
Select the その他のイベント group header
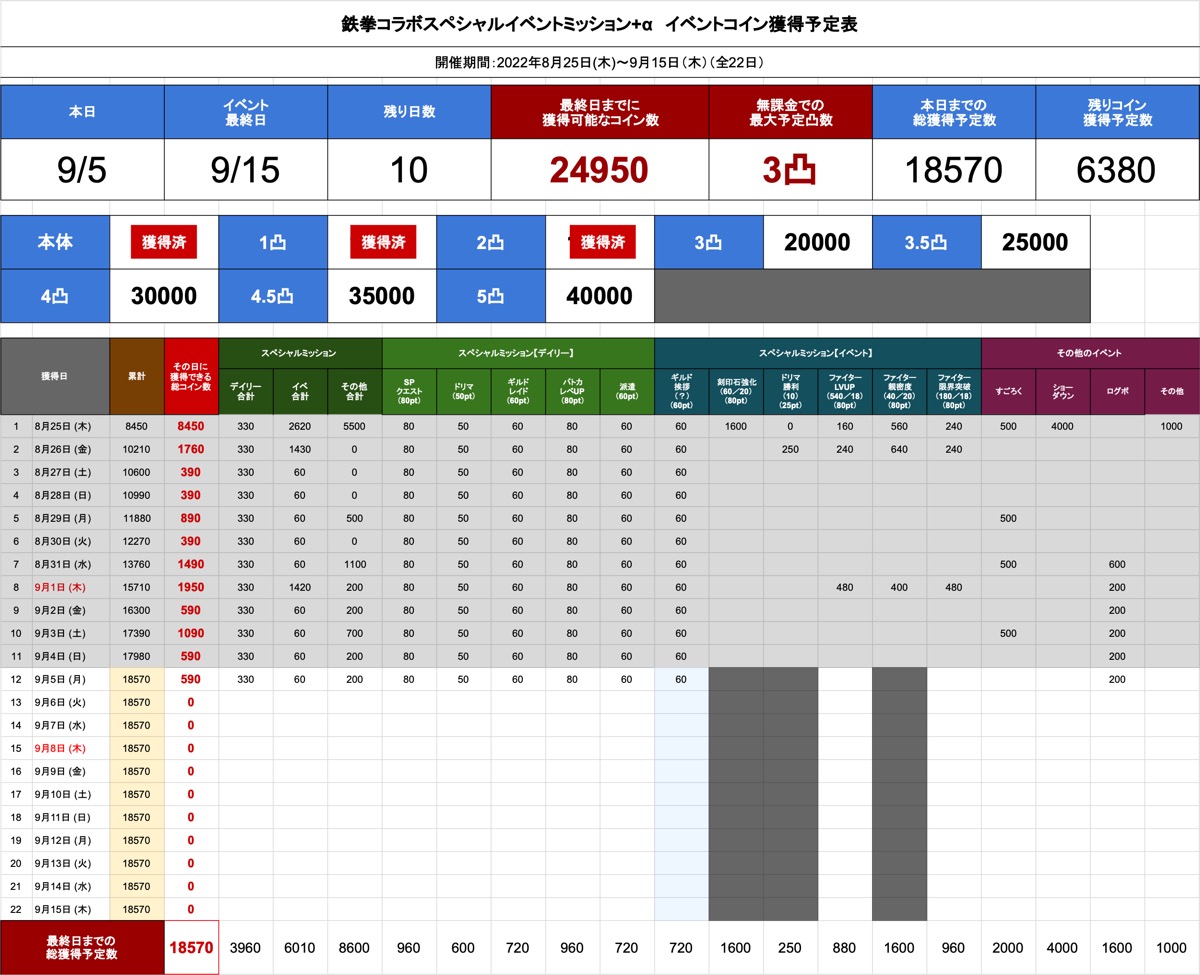click(1089, 353)
